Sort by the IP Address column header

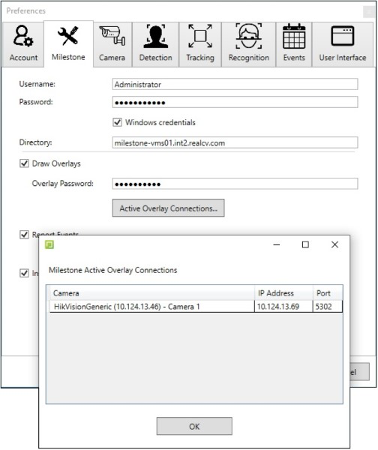tap(284, 293)
